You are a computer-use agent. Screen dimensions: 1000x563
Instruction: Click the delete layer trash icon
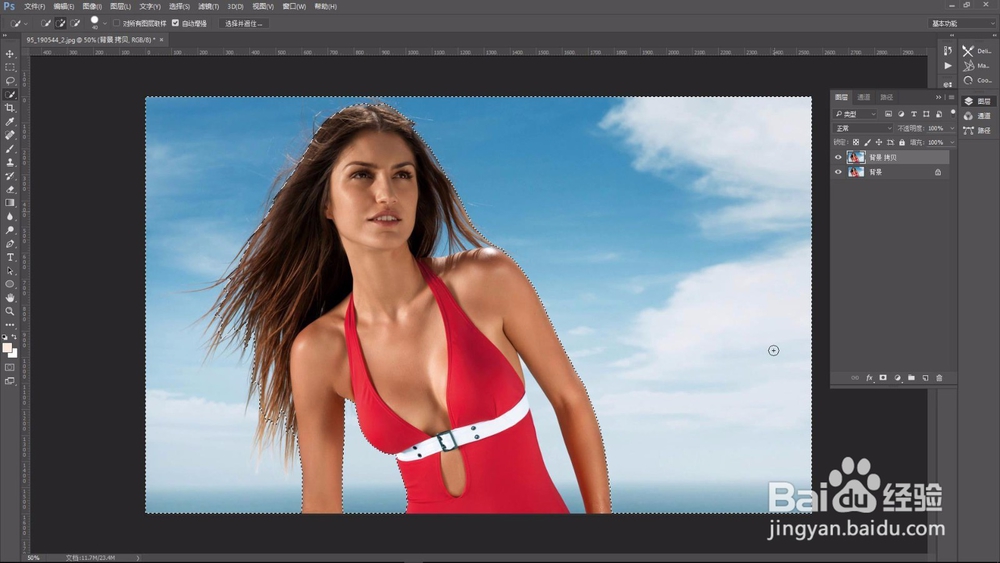(939, 378)
